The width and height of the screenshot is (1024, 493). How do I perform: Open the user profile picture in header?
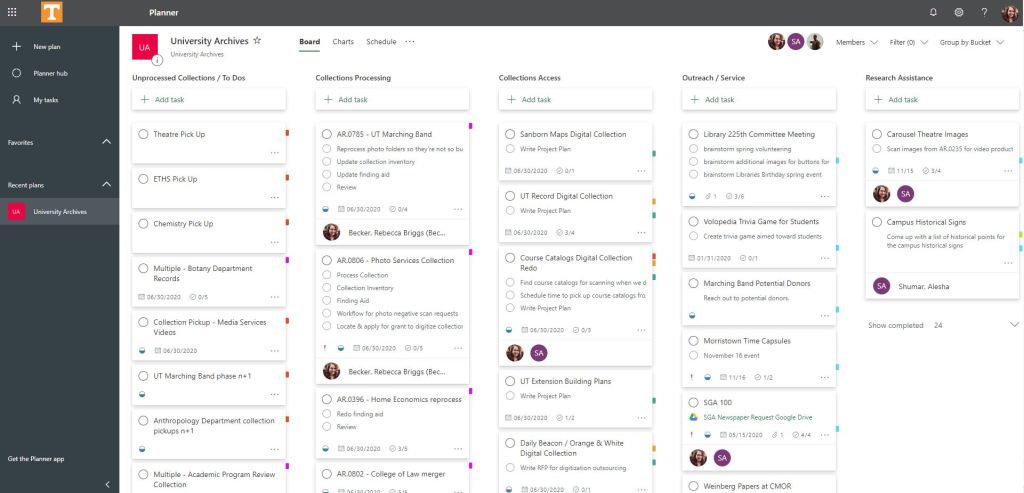(1010, 13)
